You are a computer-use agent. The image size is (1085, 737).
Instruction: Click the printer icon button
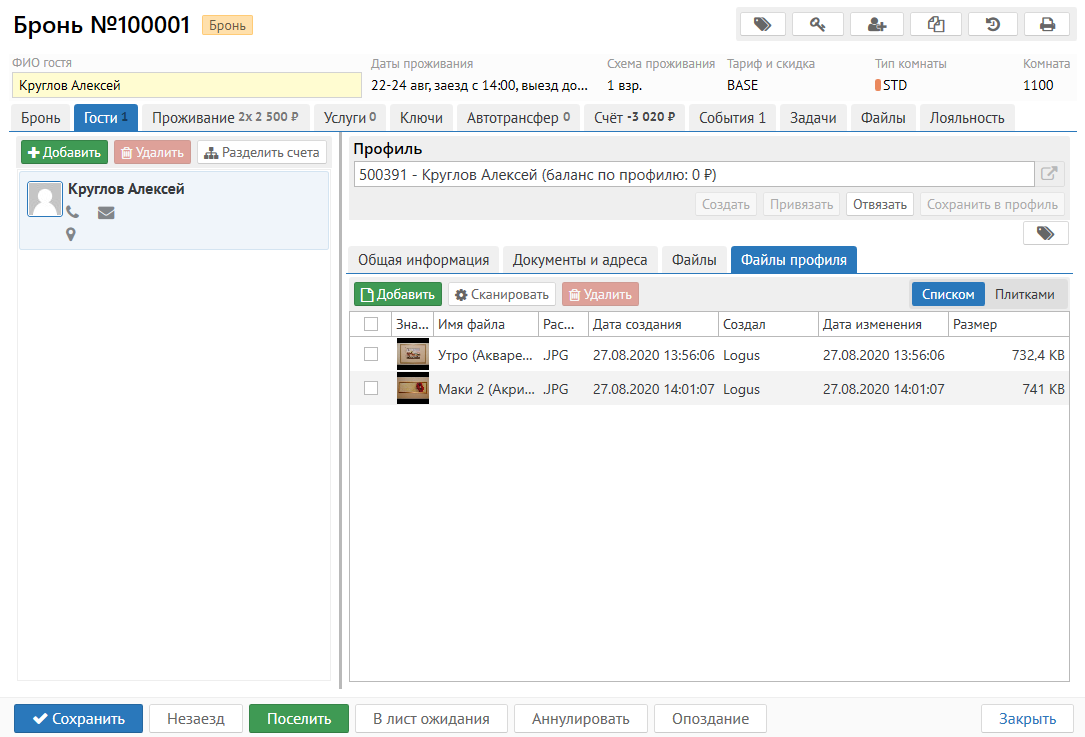pyautogui.click(x=1047, y=24)
